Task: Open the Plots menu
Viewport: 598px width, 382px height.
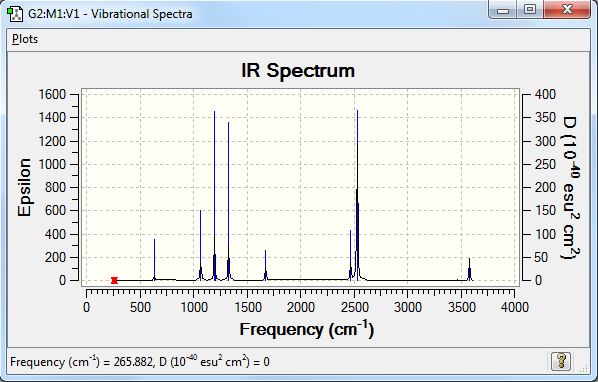Action: pos(25,39)
